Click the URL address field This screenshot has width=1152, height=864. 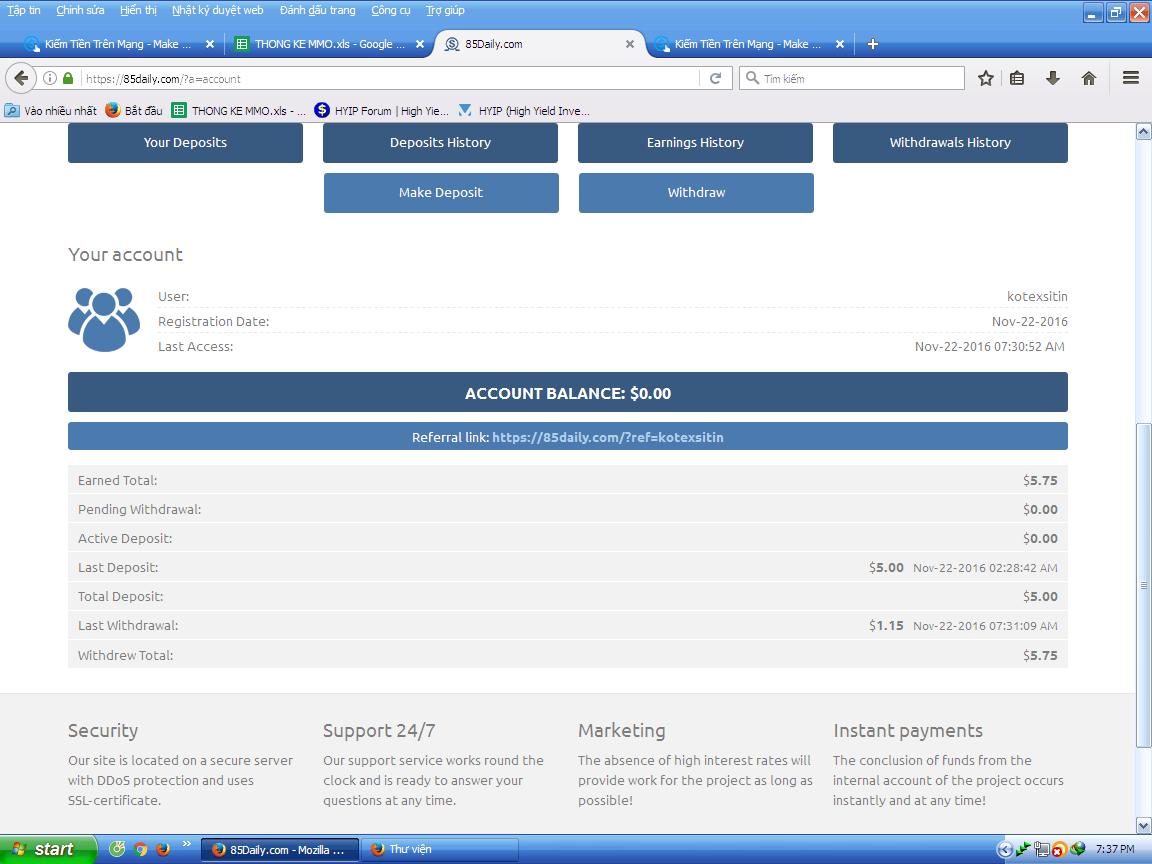pos(389,78)
